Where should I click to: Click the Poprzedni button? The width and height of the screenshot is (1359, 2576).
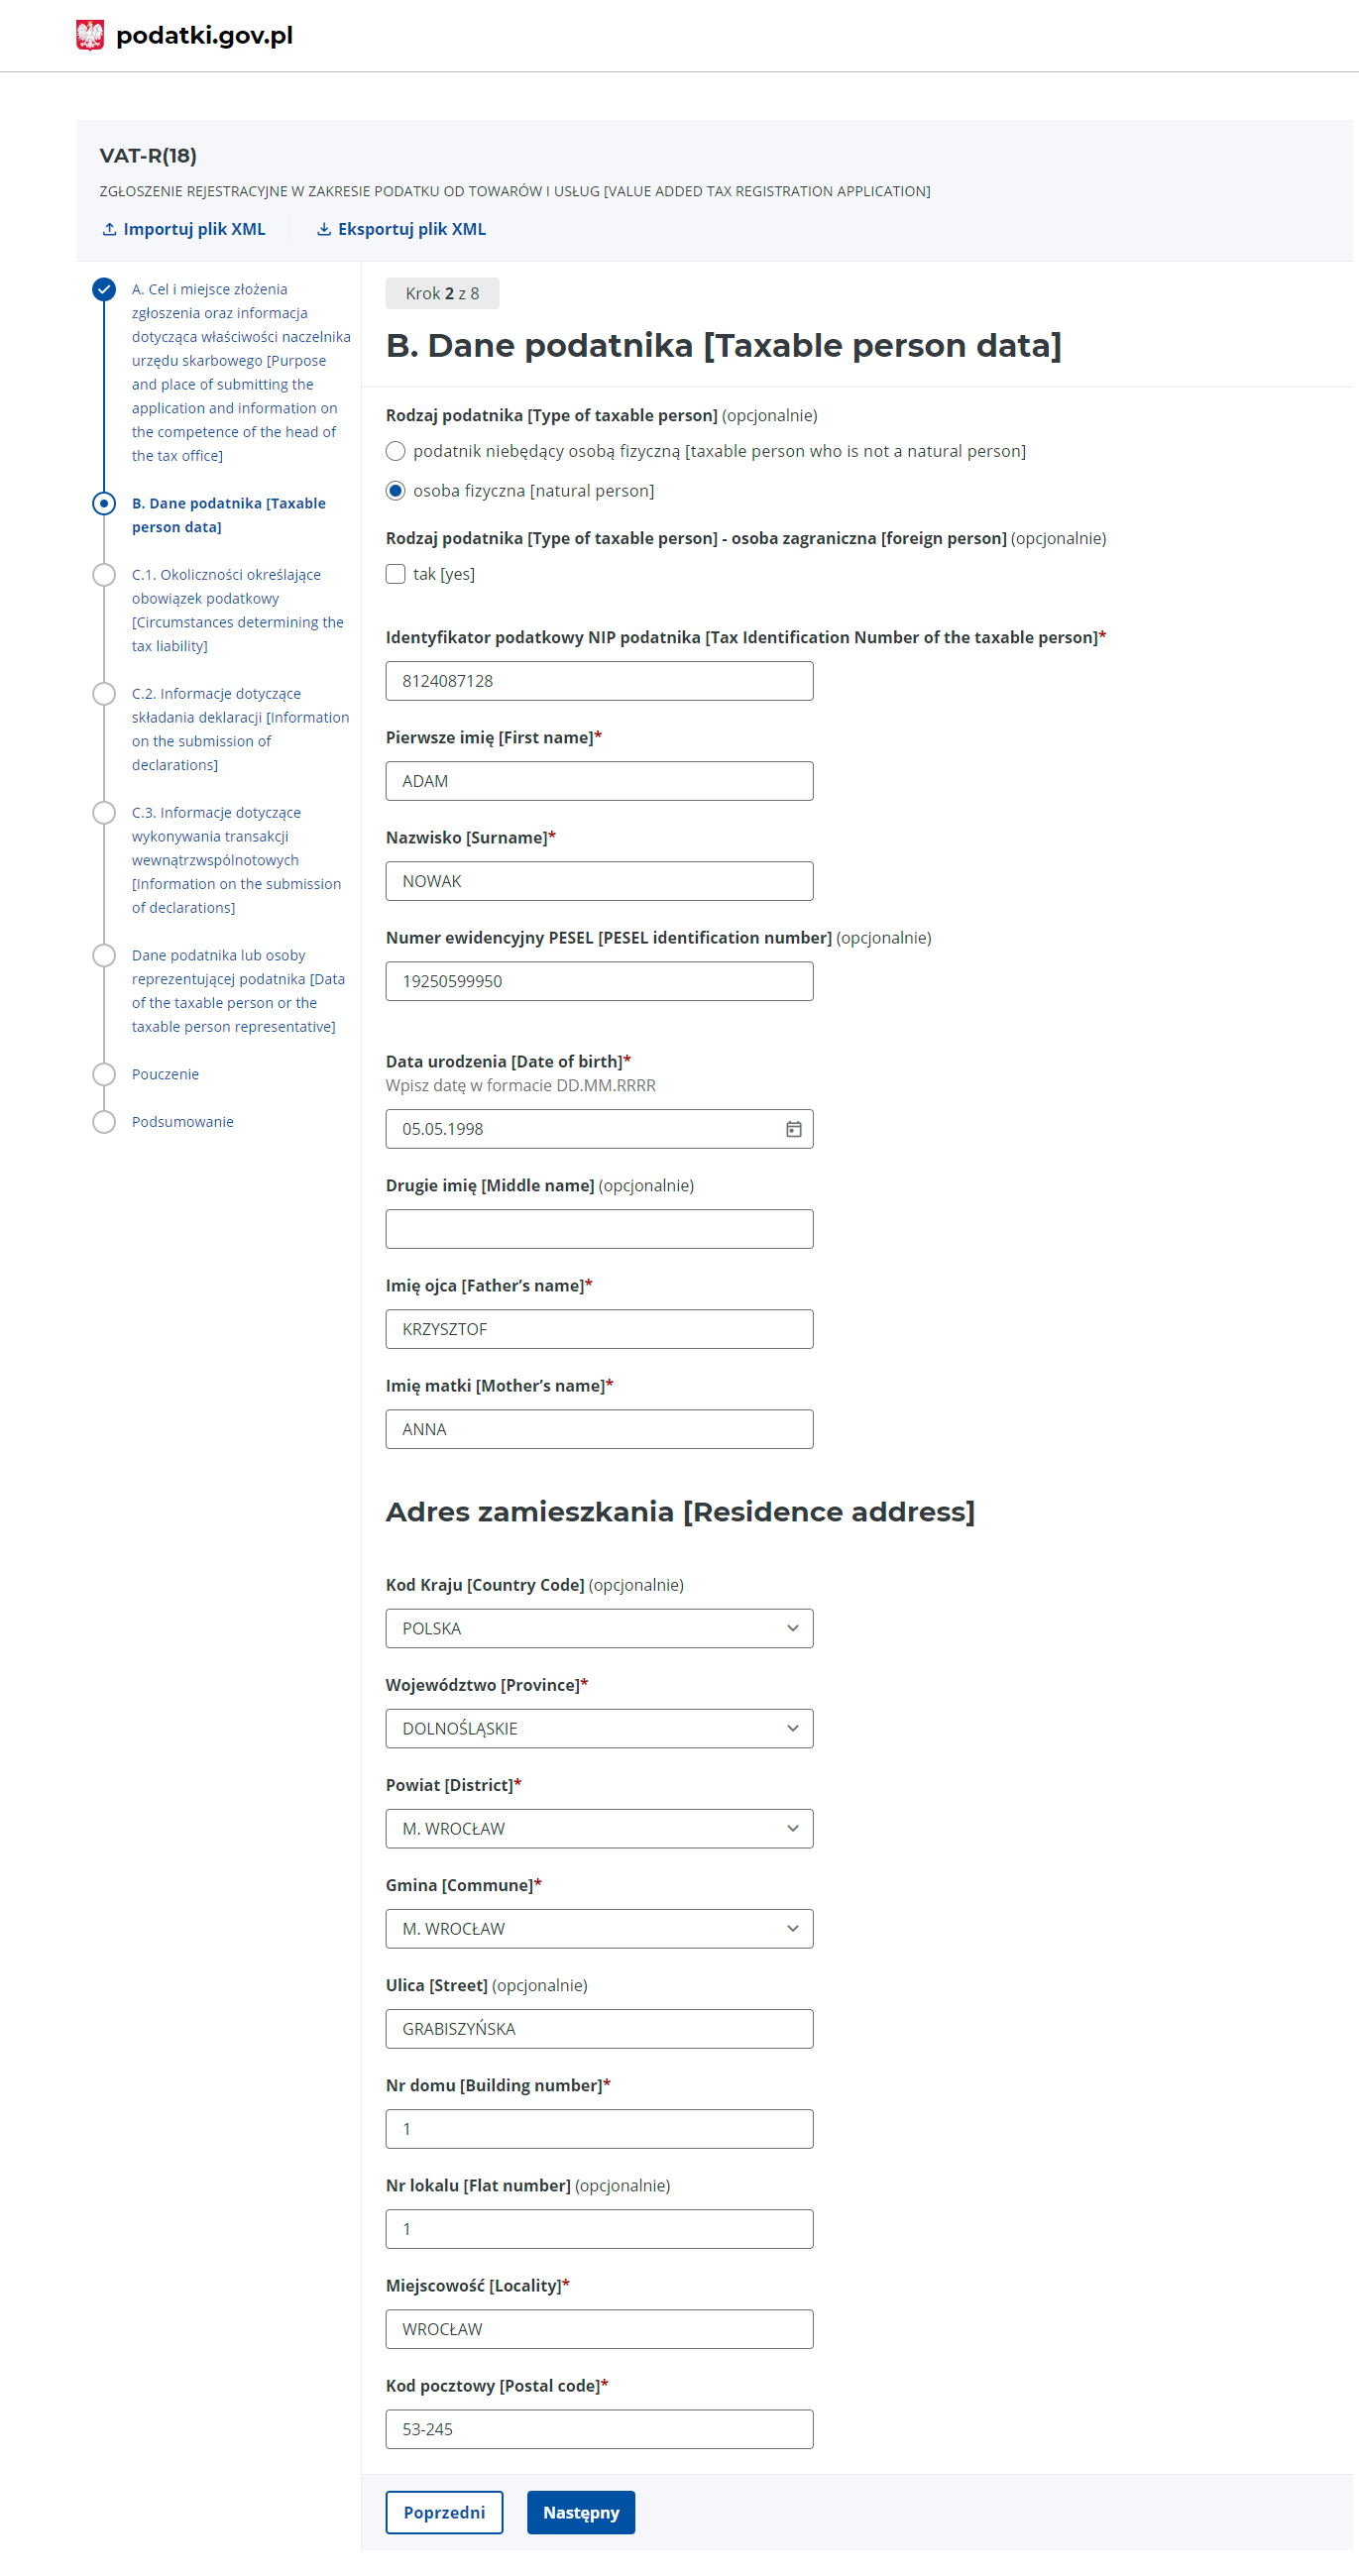coord(444,2512)
